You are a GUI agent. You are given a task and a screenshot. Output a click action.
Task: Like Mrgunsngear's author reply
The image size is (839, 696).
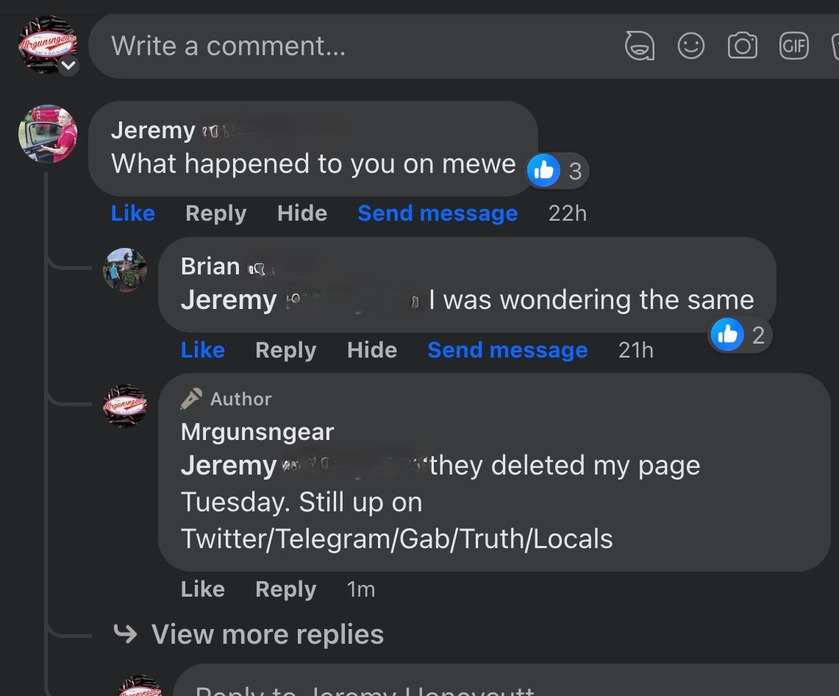(x=202, y=589)
